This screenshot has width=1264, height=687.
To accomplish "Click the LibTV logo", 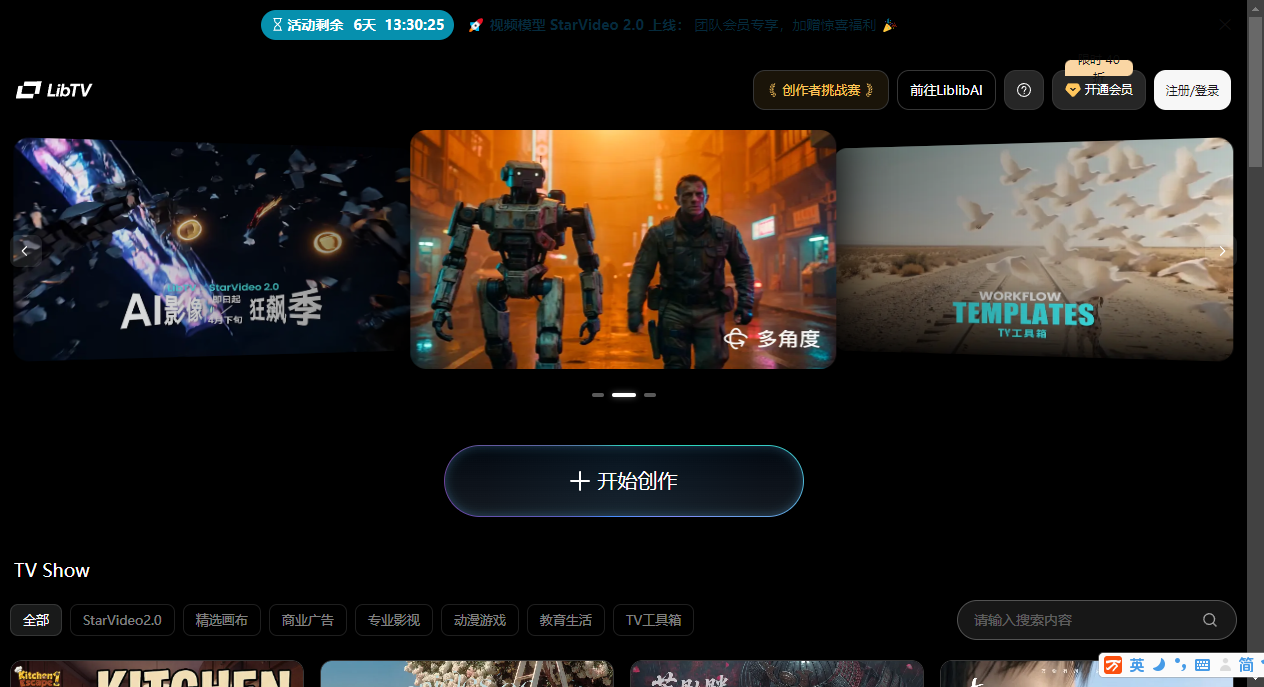I will (x=54, y=90).
